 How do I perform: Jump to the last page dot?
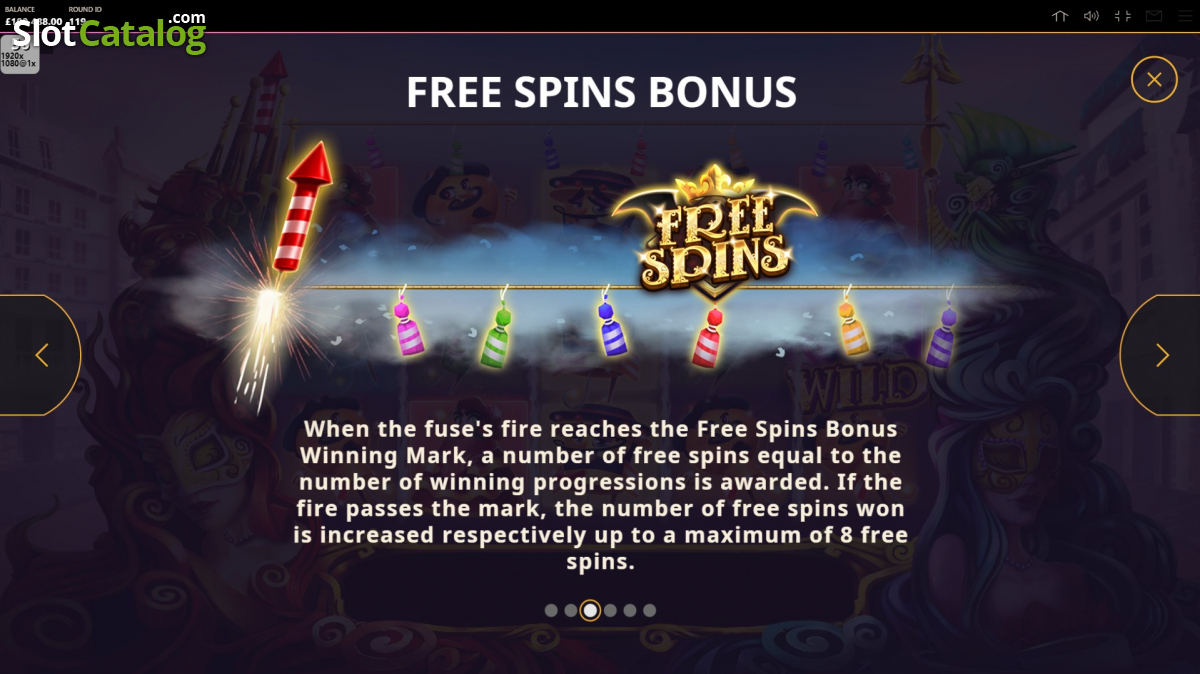coord(649,610)
